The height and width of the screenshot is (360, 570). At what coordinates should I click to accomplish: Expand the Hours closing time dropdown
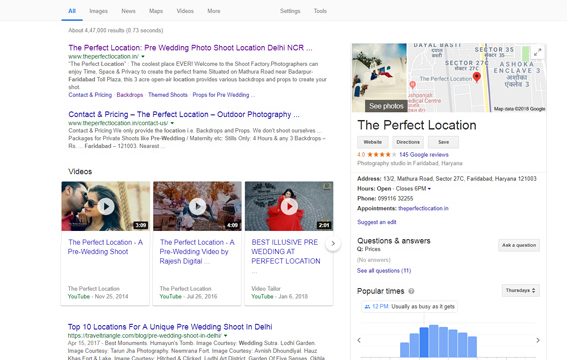coord(429,189)
